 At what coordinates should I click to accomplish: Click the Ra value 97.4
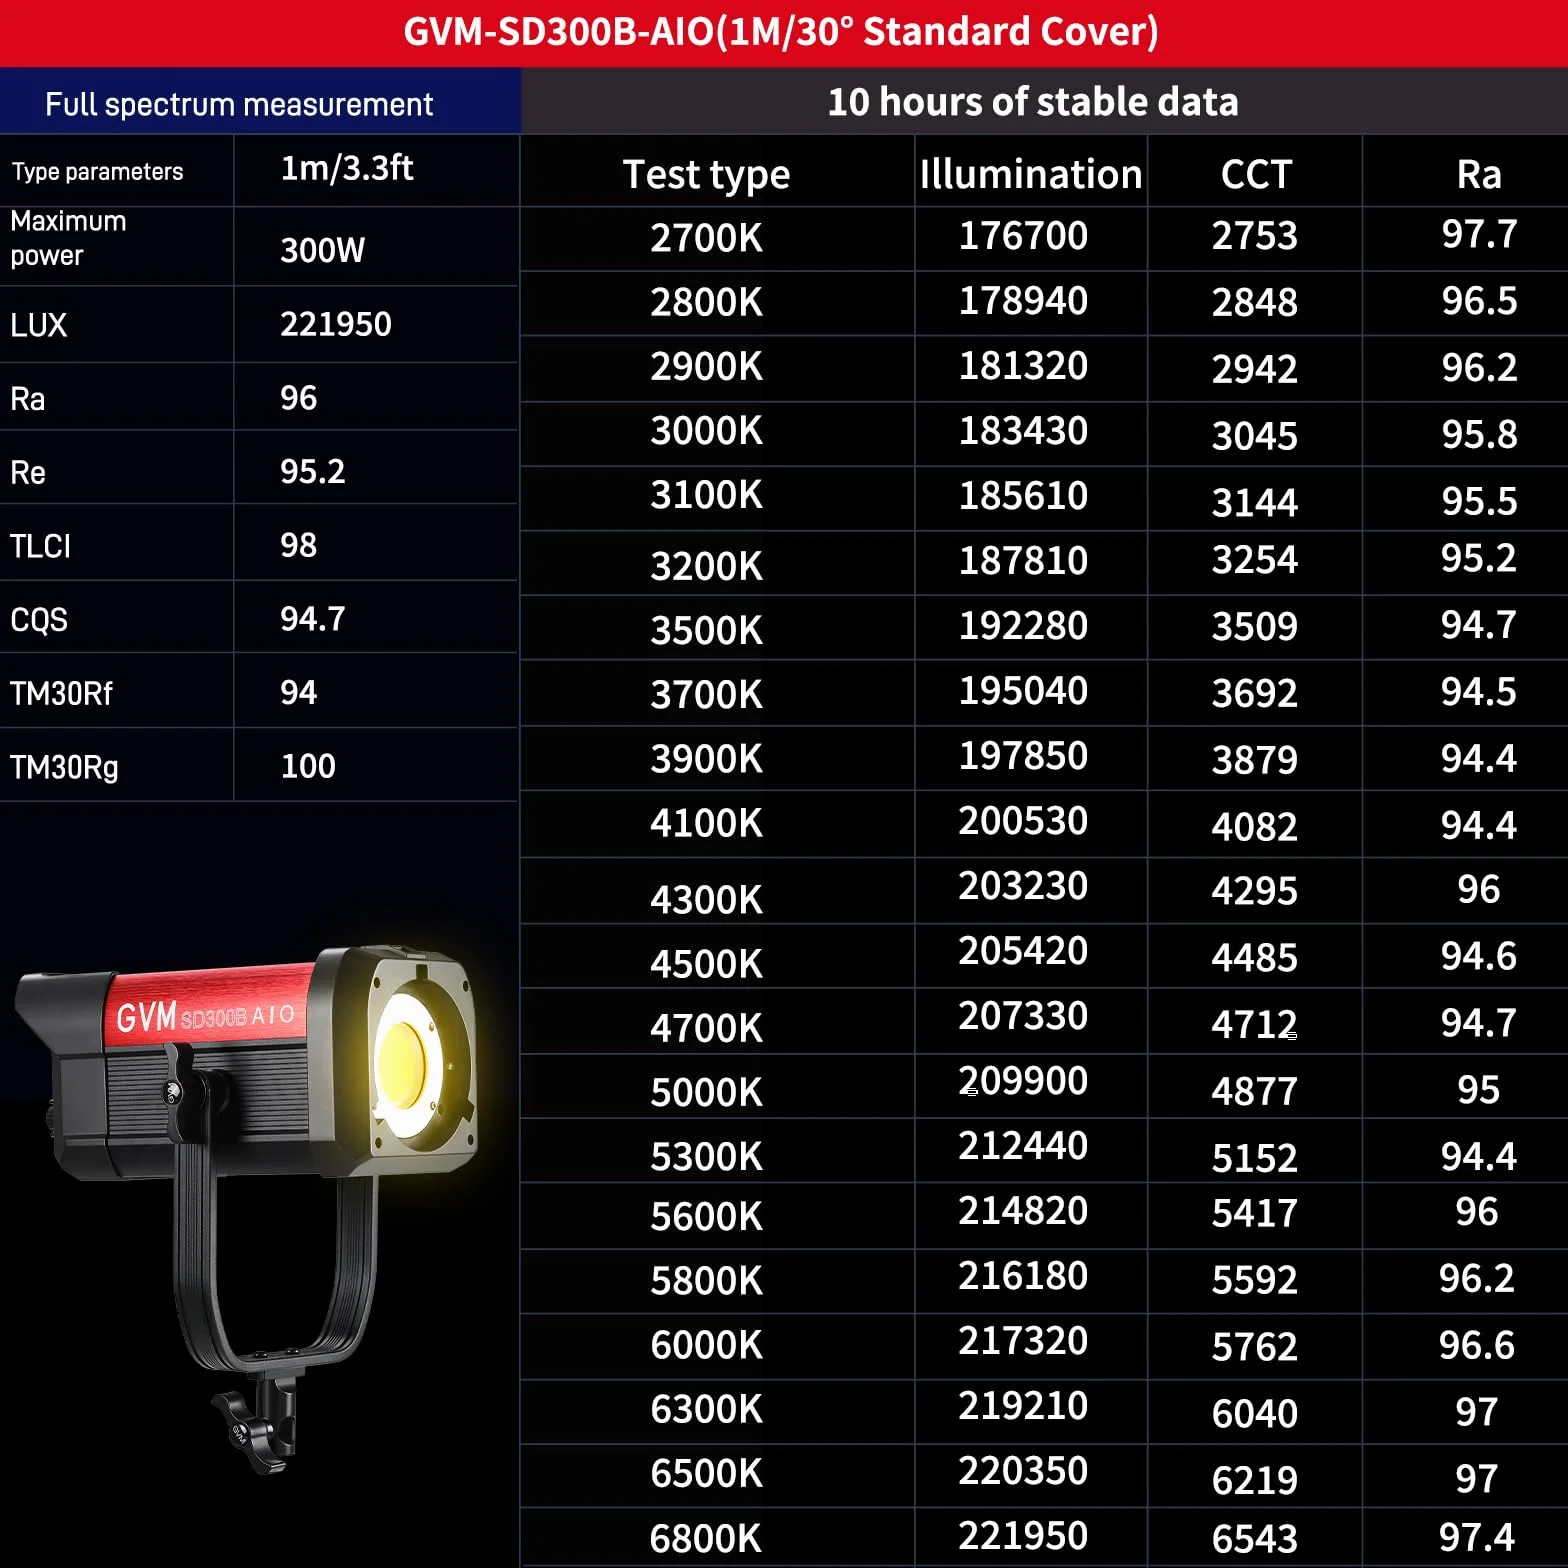pos(1477,1537)
